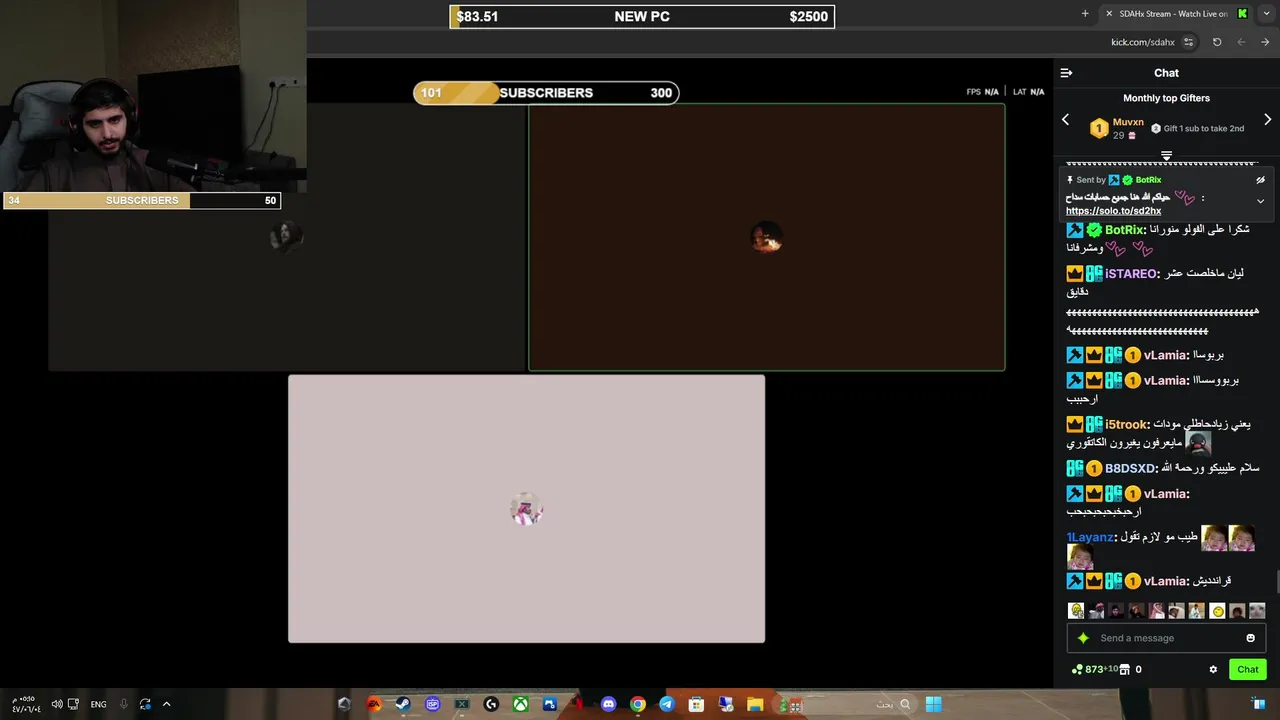Insert the first yellow emote in quick row
1280x720 pixels.
pyautogui.click(x=1076, y=611)
